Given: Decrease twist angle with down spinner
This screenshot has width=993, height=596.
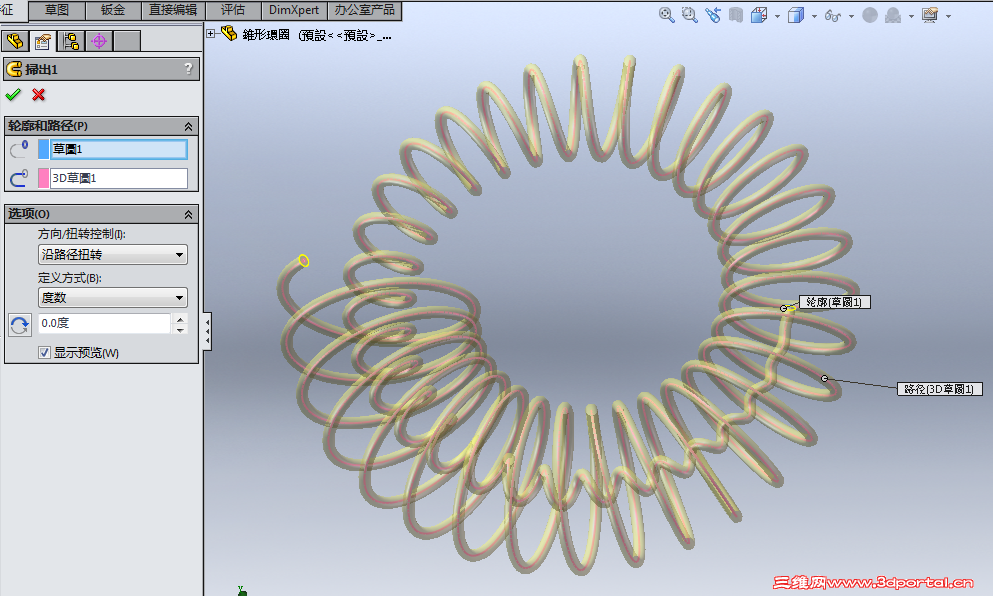Looking at the screenshot, I should pos(180,329).
